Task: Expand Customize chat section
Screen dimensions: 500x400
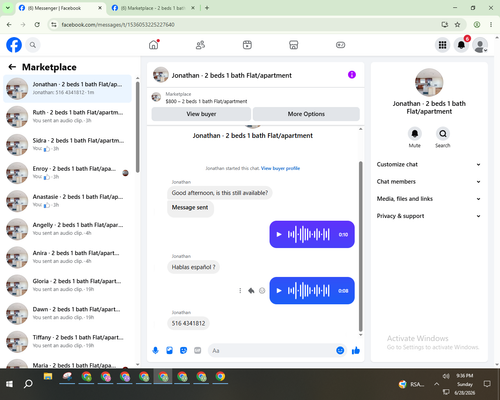Action: click(429, 164)
